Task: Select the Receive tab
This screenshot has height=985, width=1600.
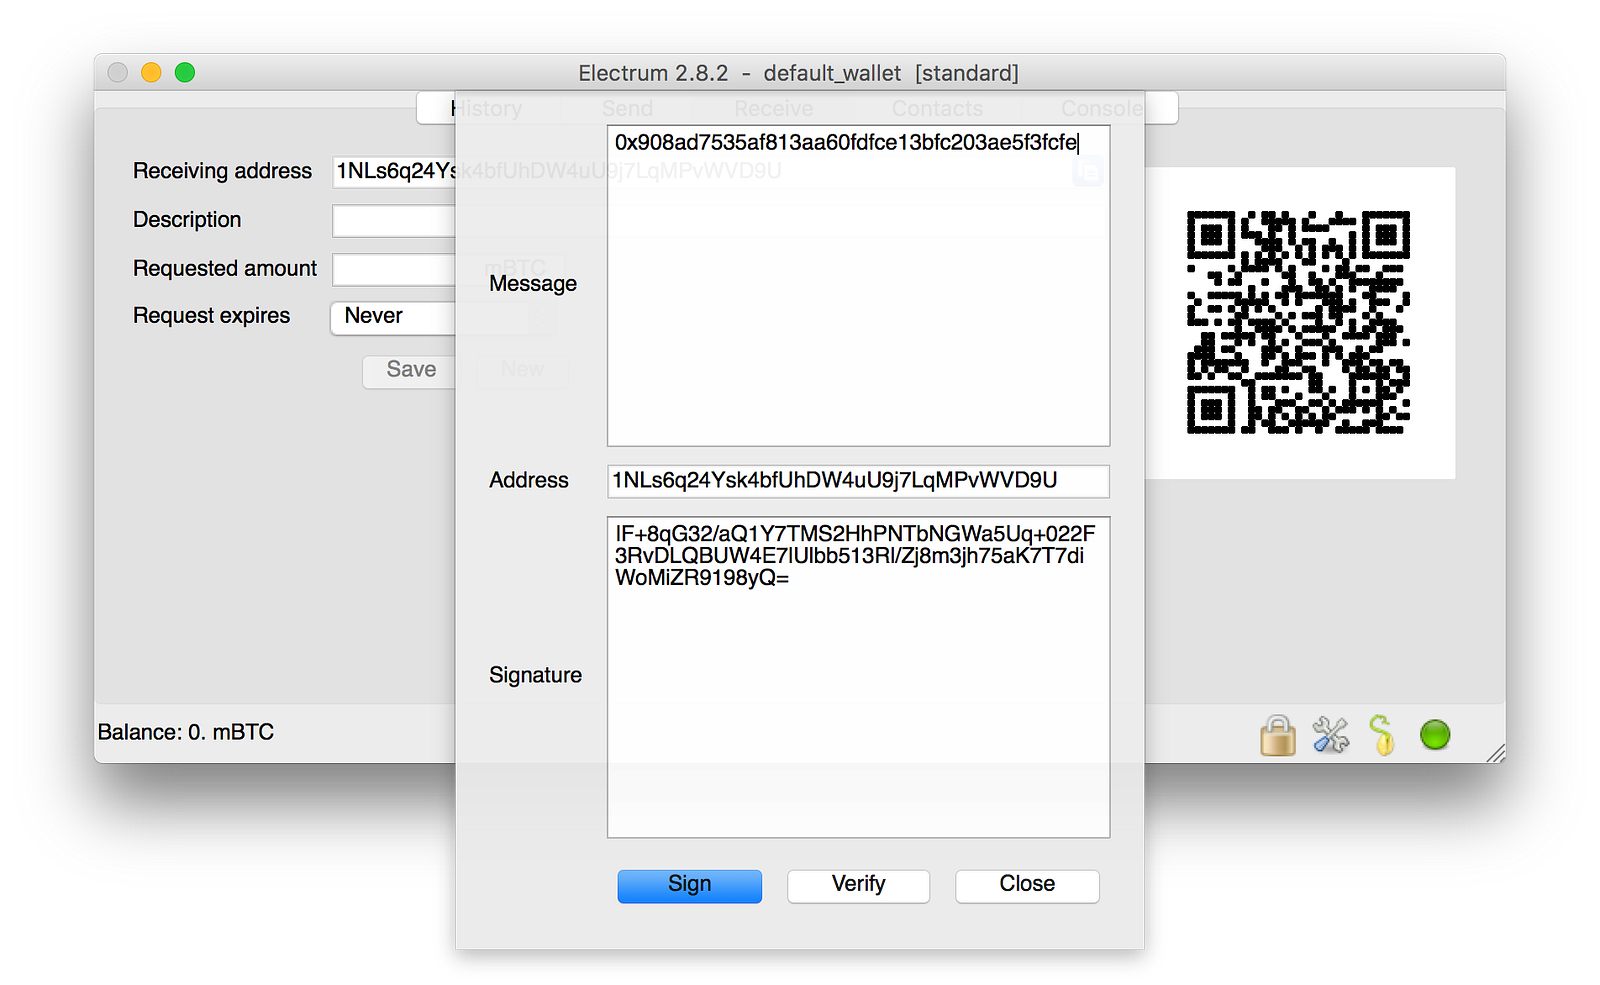Action: coord(773,108)
